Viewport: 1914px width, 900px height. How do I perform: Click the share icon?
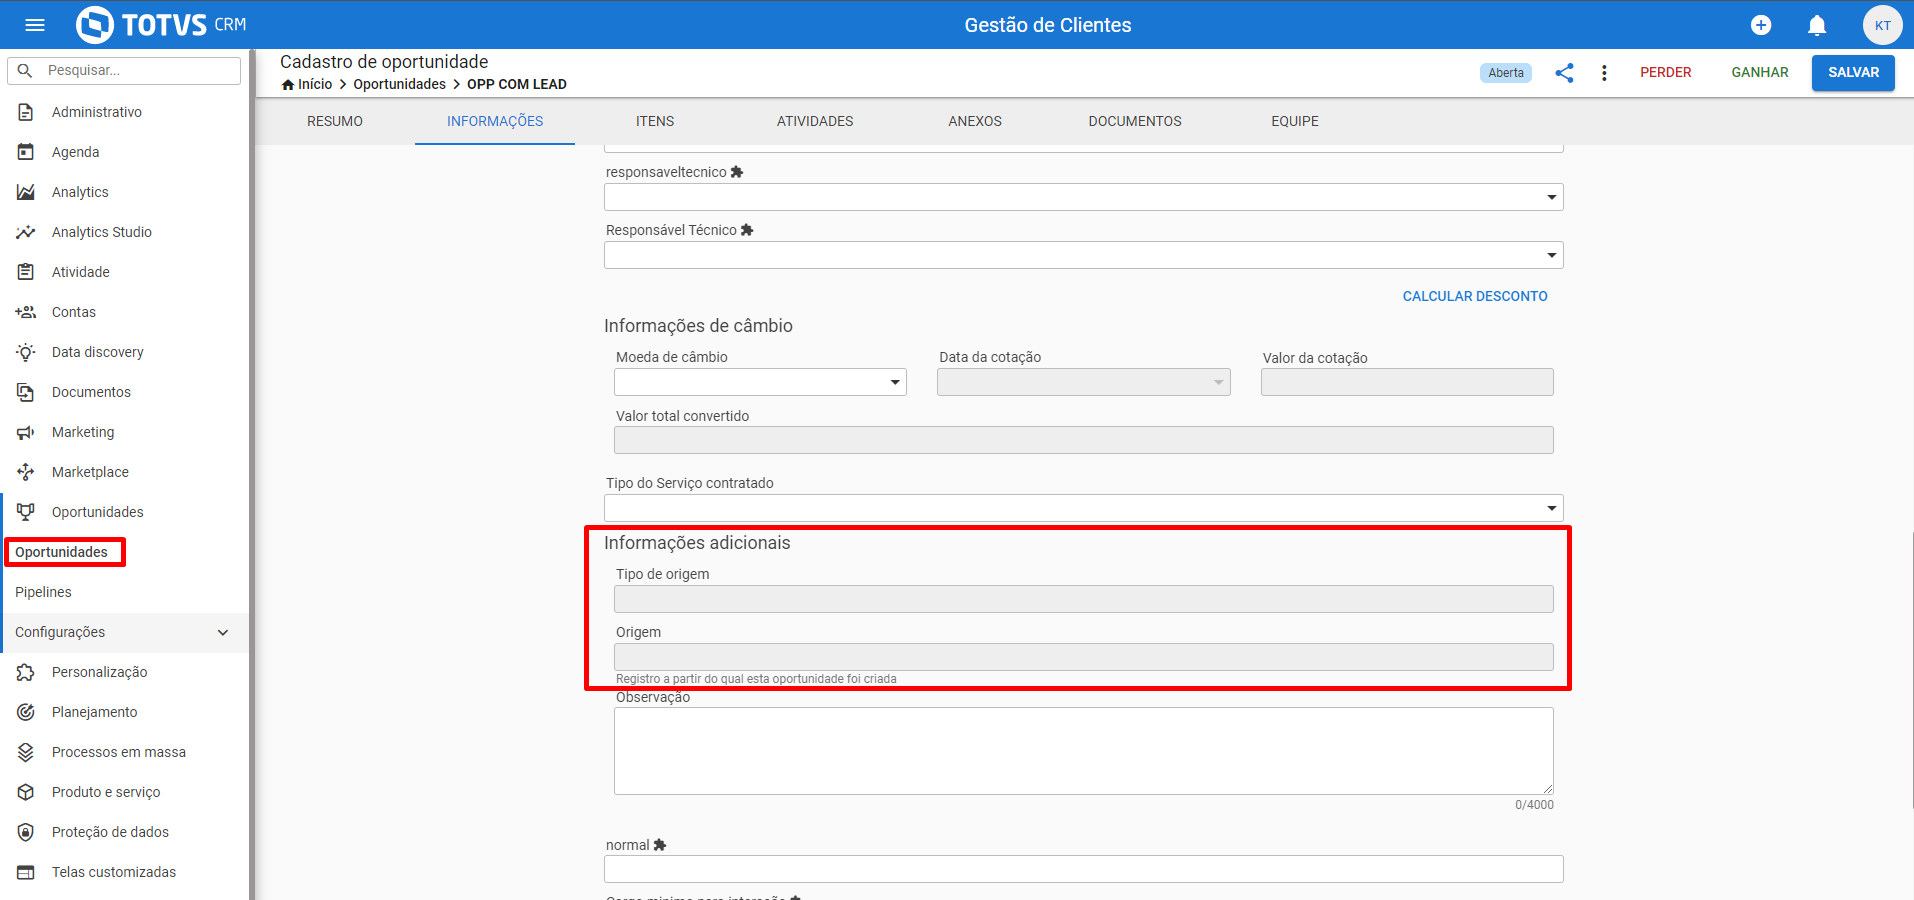(1564, 73)
